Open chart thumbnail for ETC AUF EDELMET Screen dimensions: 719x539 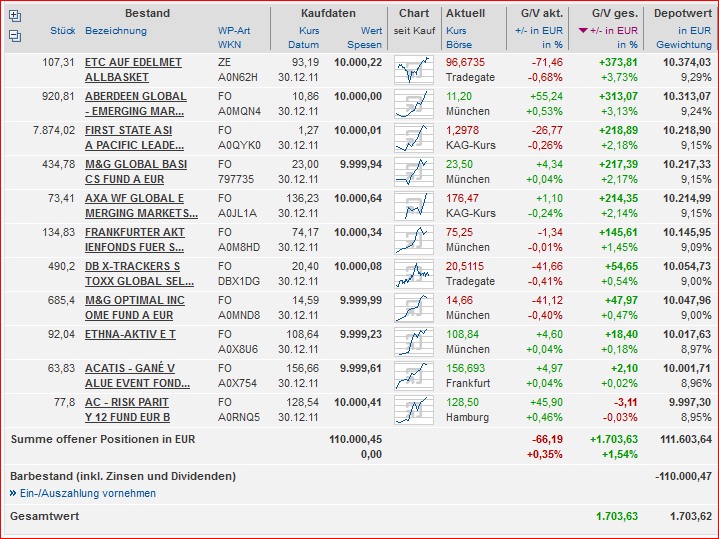click(x=414, y=70)
